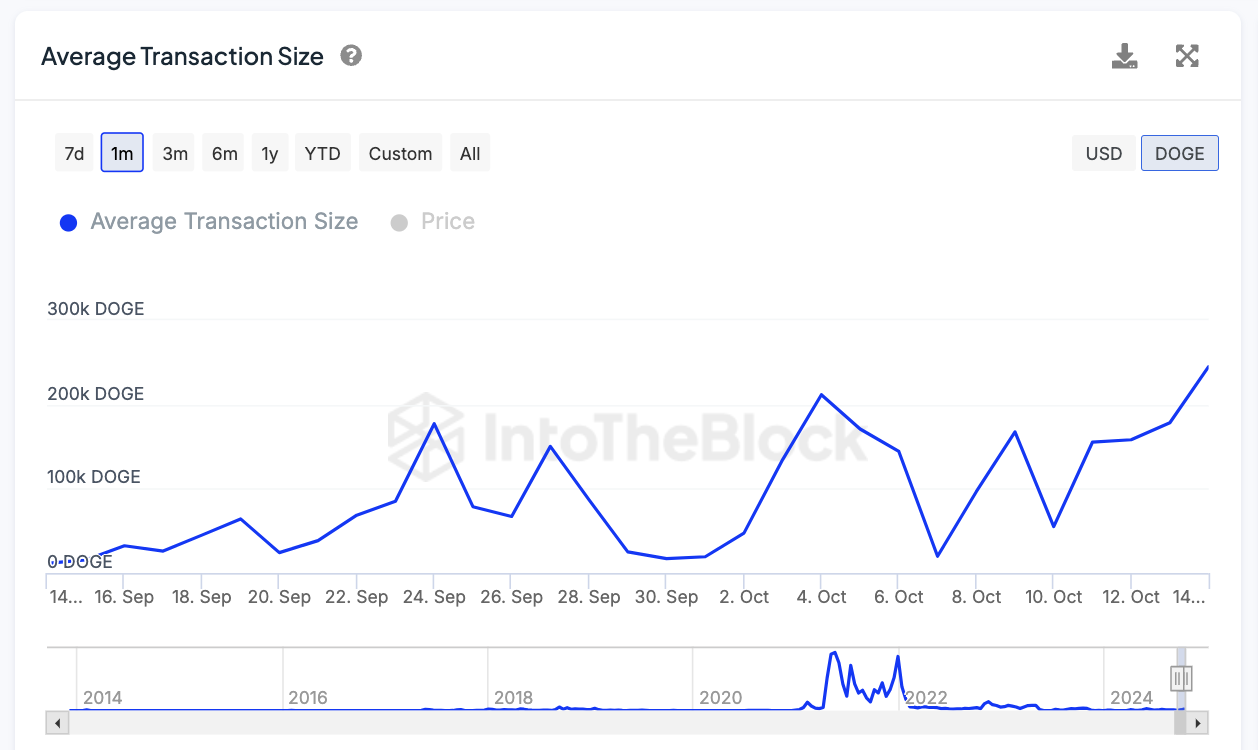
Task: Click the help question mark icon
Action: (351, 56)
